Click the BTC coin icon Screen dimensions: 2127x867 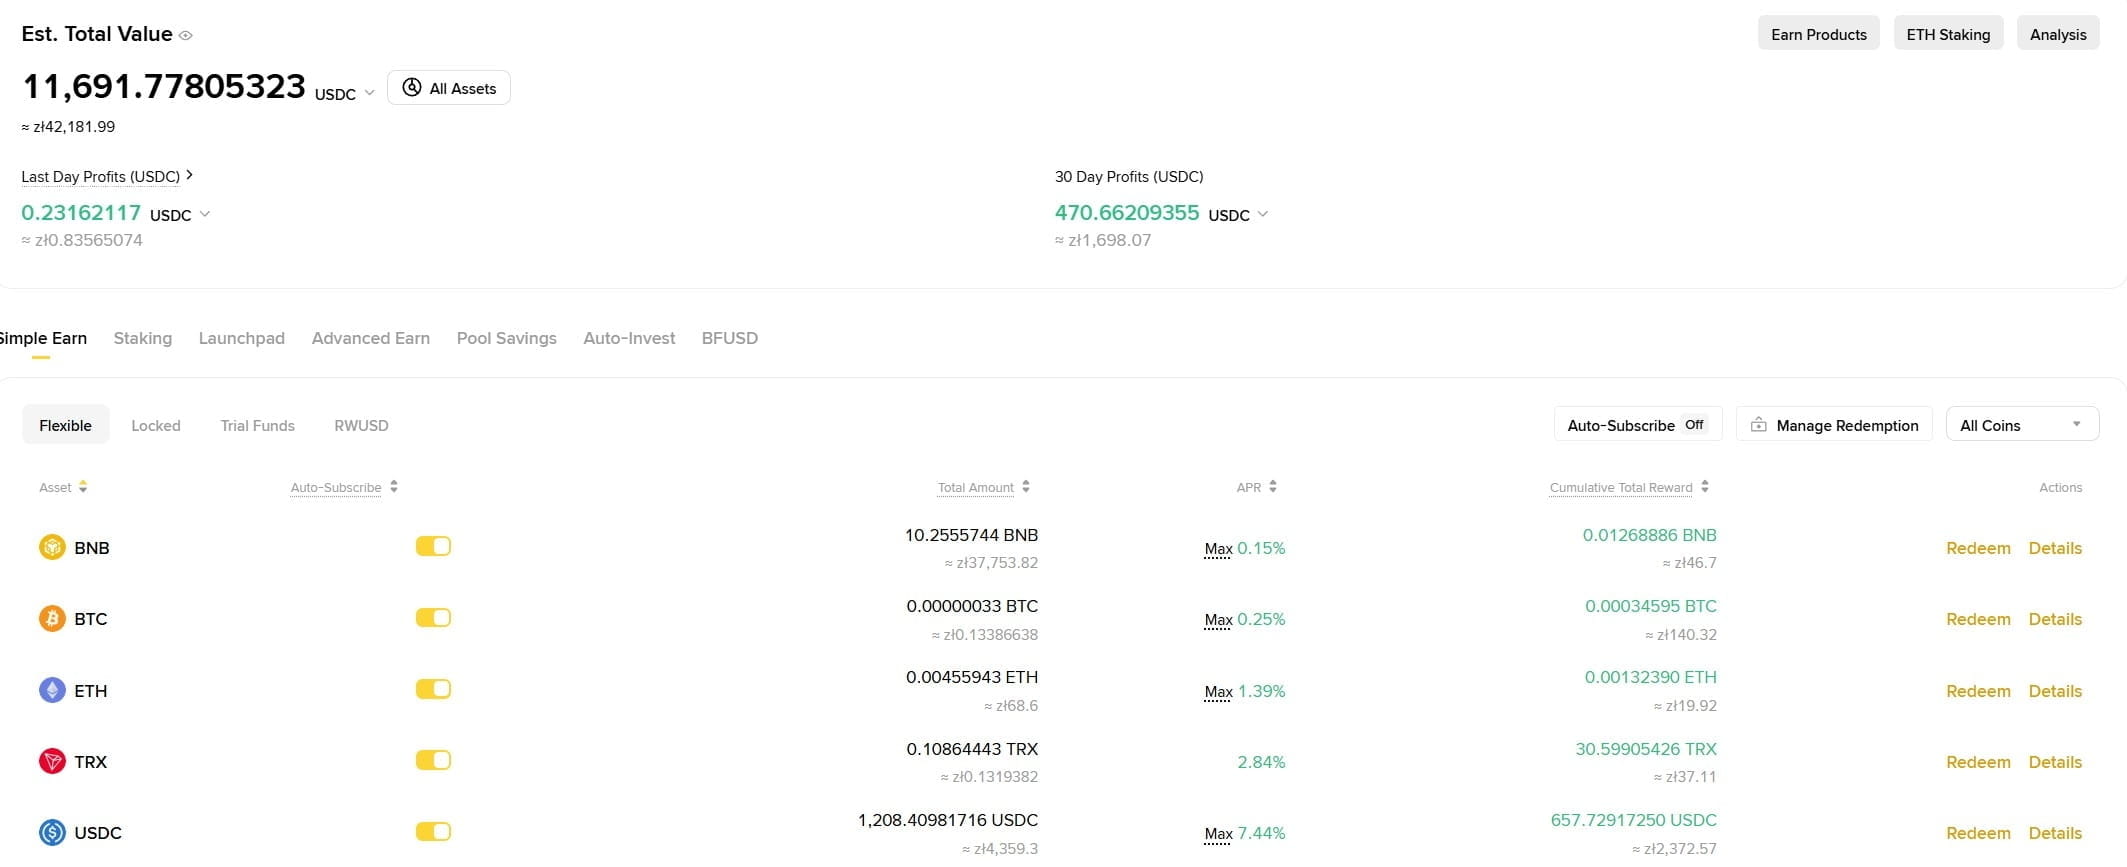click(52, 619)
